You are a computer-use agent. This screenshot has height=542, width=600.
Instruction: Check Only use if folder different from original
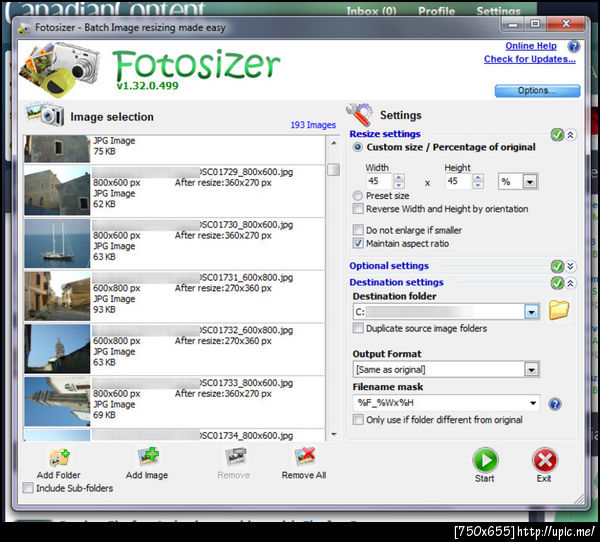pos(358,420)
